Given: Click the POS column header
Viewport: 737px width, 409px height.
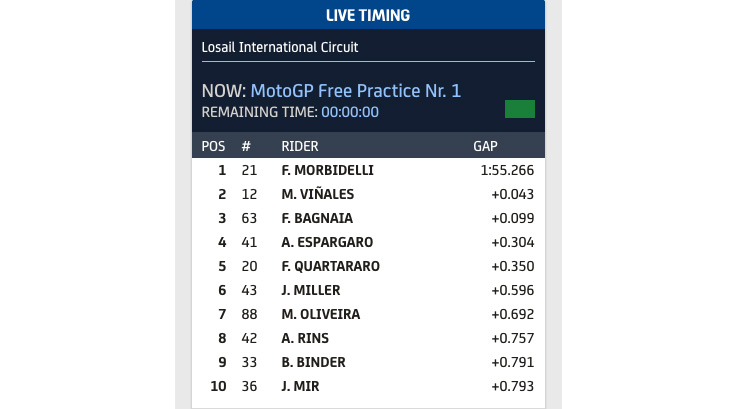Looking at the screenshot, I should tap(213, 146).
